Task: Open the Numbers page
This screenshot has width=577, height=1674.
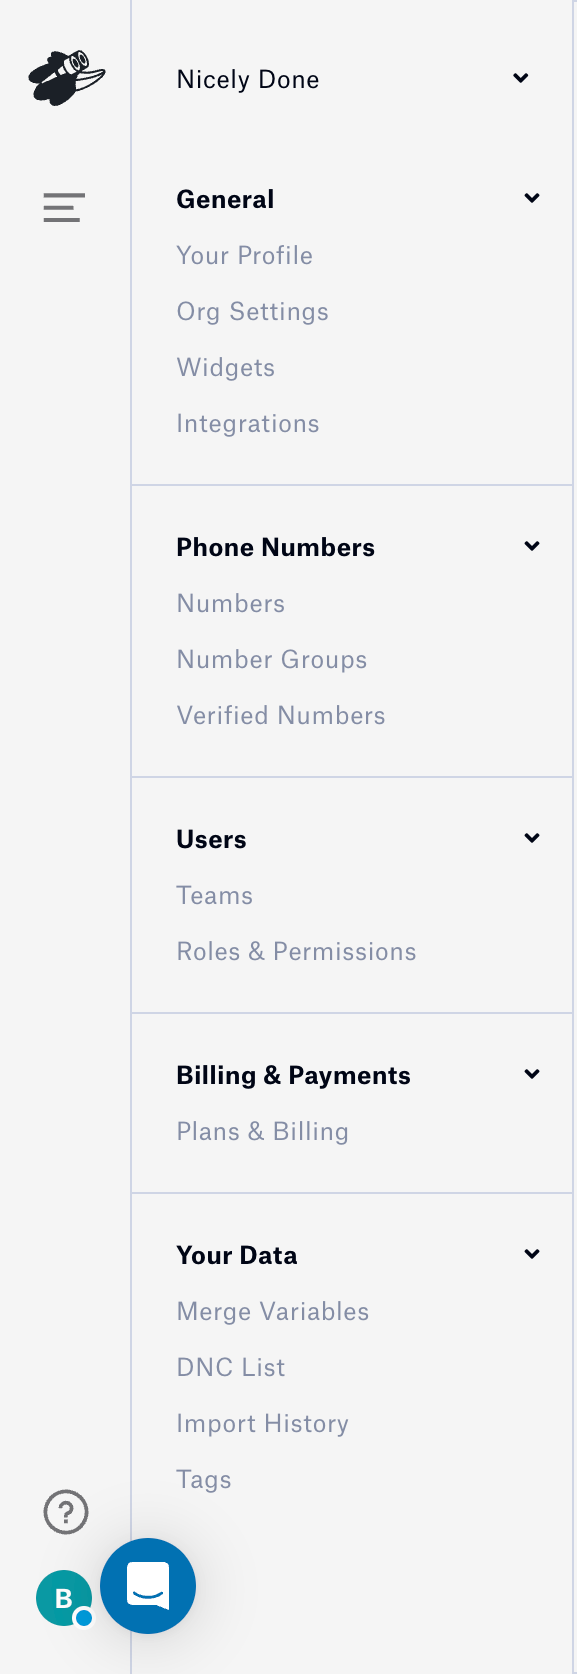Action: (230, 603)
